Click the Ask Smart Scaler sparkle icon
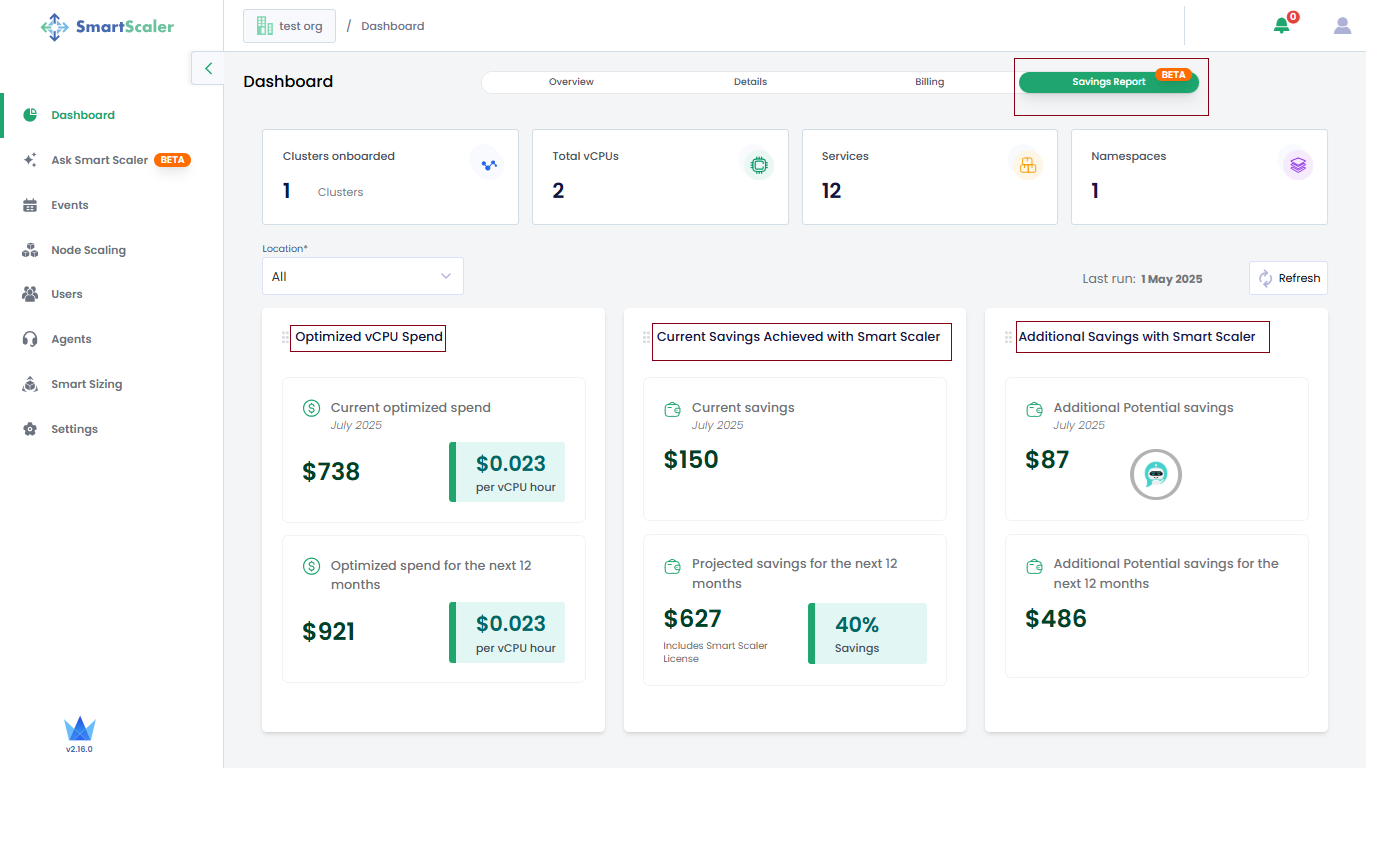This screenshot has height=854, width=1381. (x=30, y=160)
